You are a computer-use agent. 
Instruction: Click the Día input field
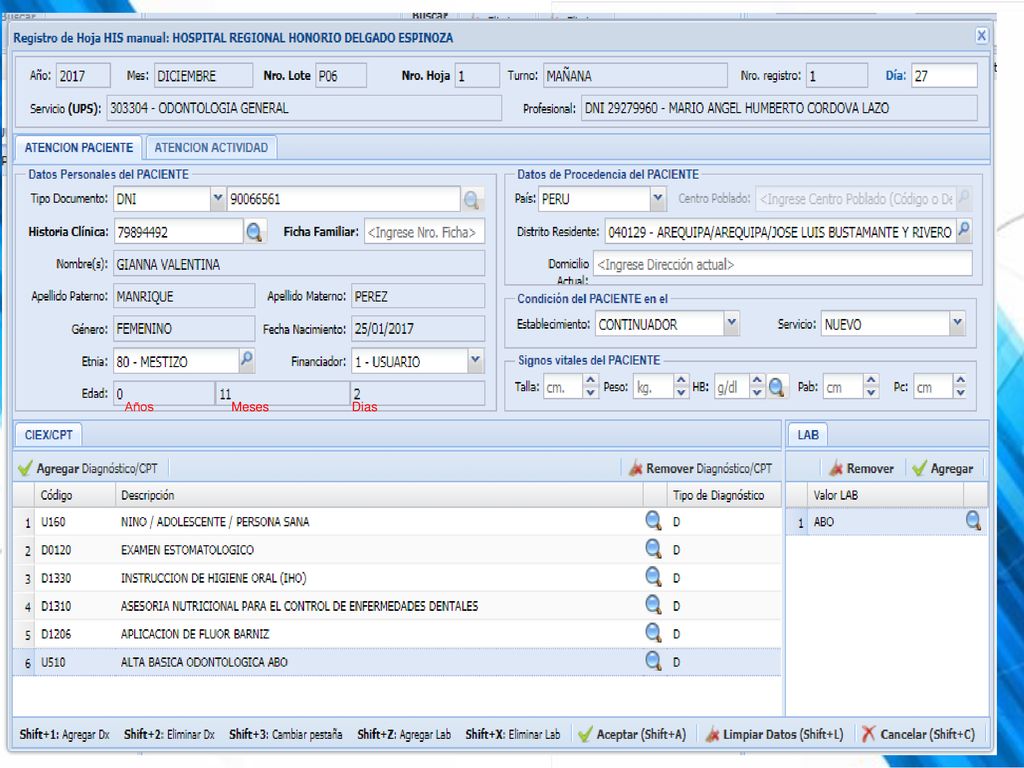point(944,76)
